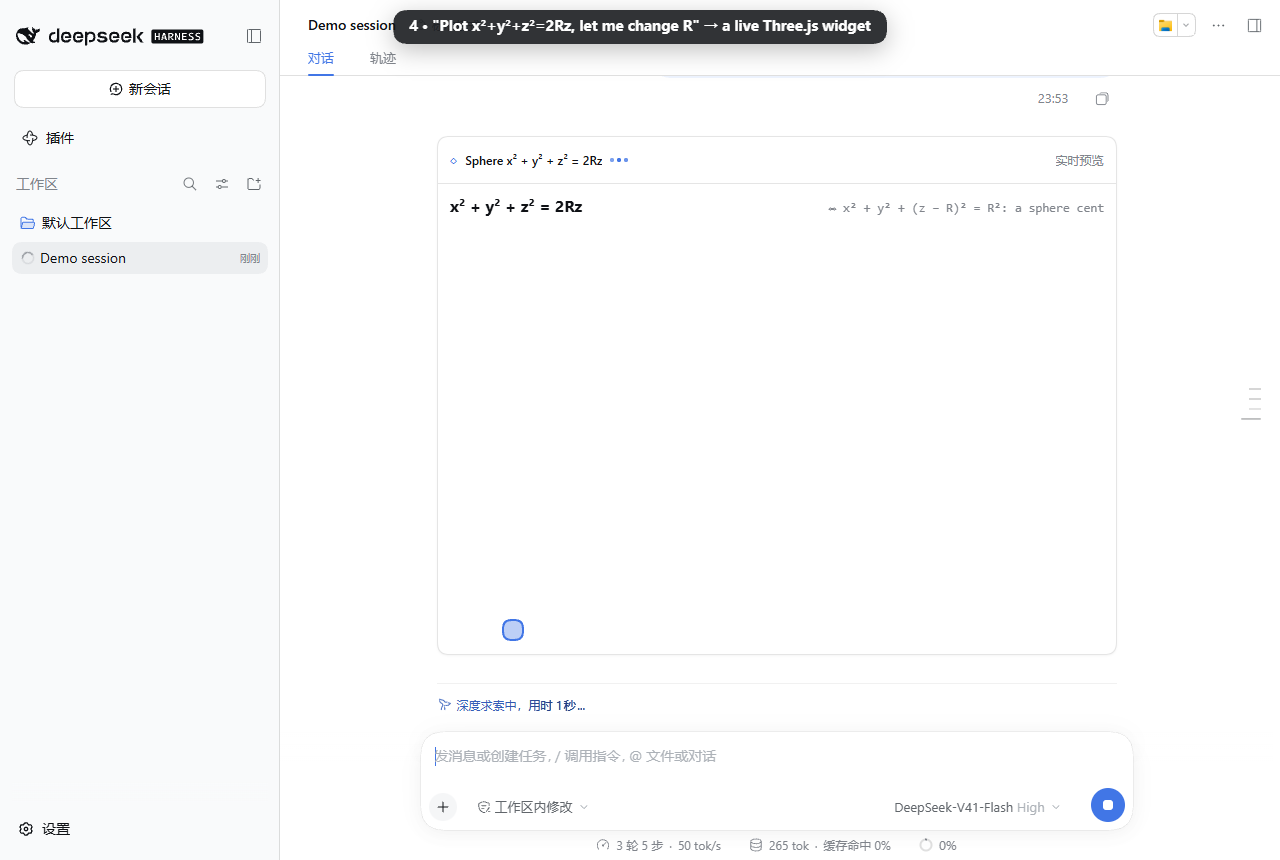1280x860 pixels.
Task: Create a new workspace folder
Action: [254, 184]
